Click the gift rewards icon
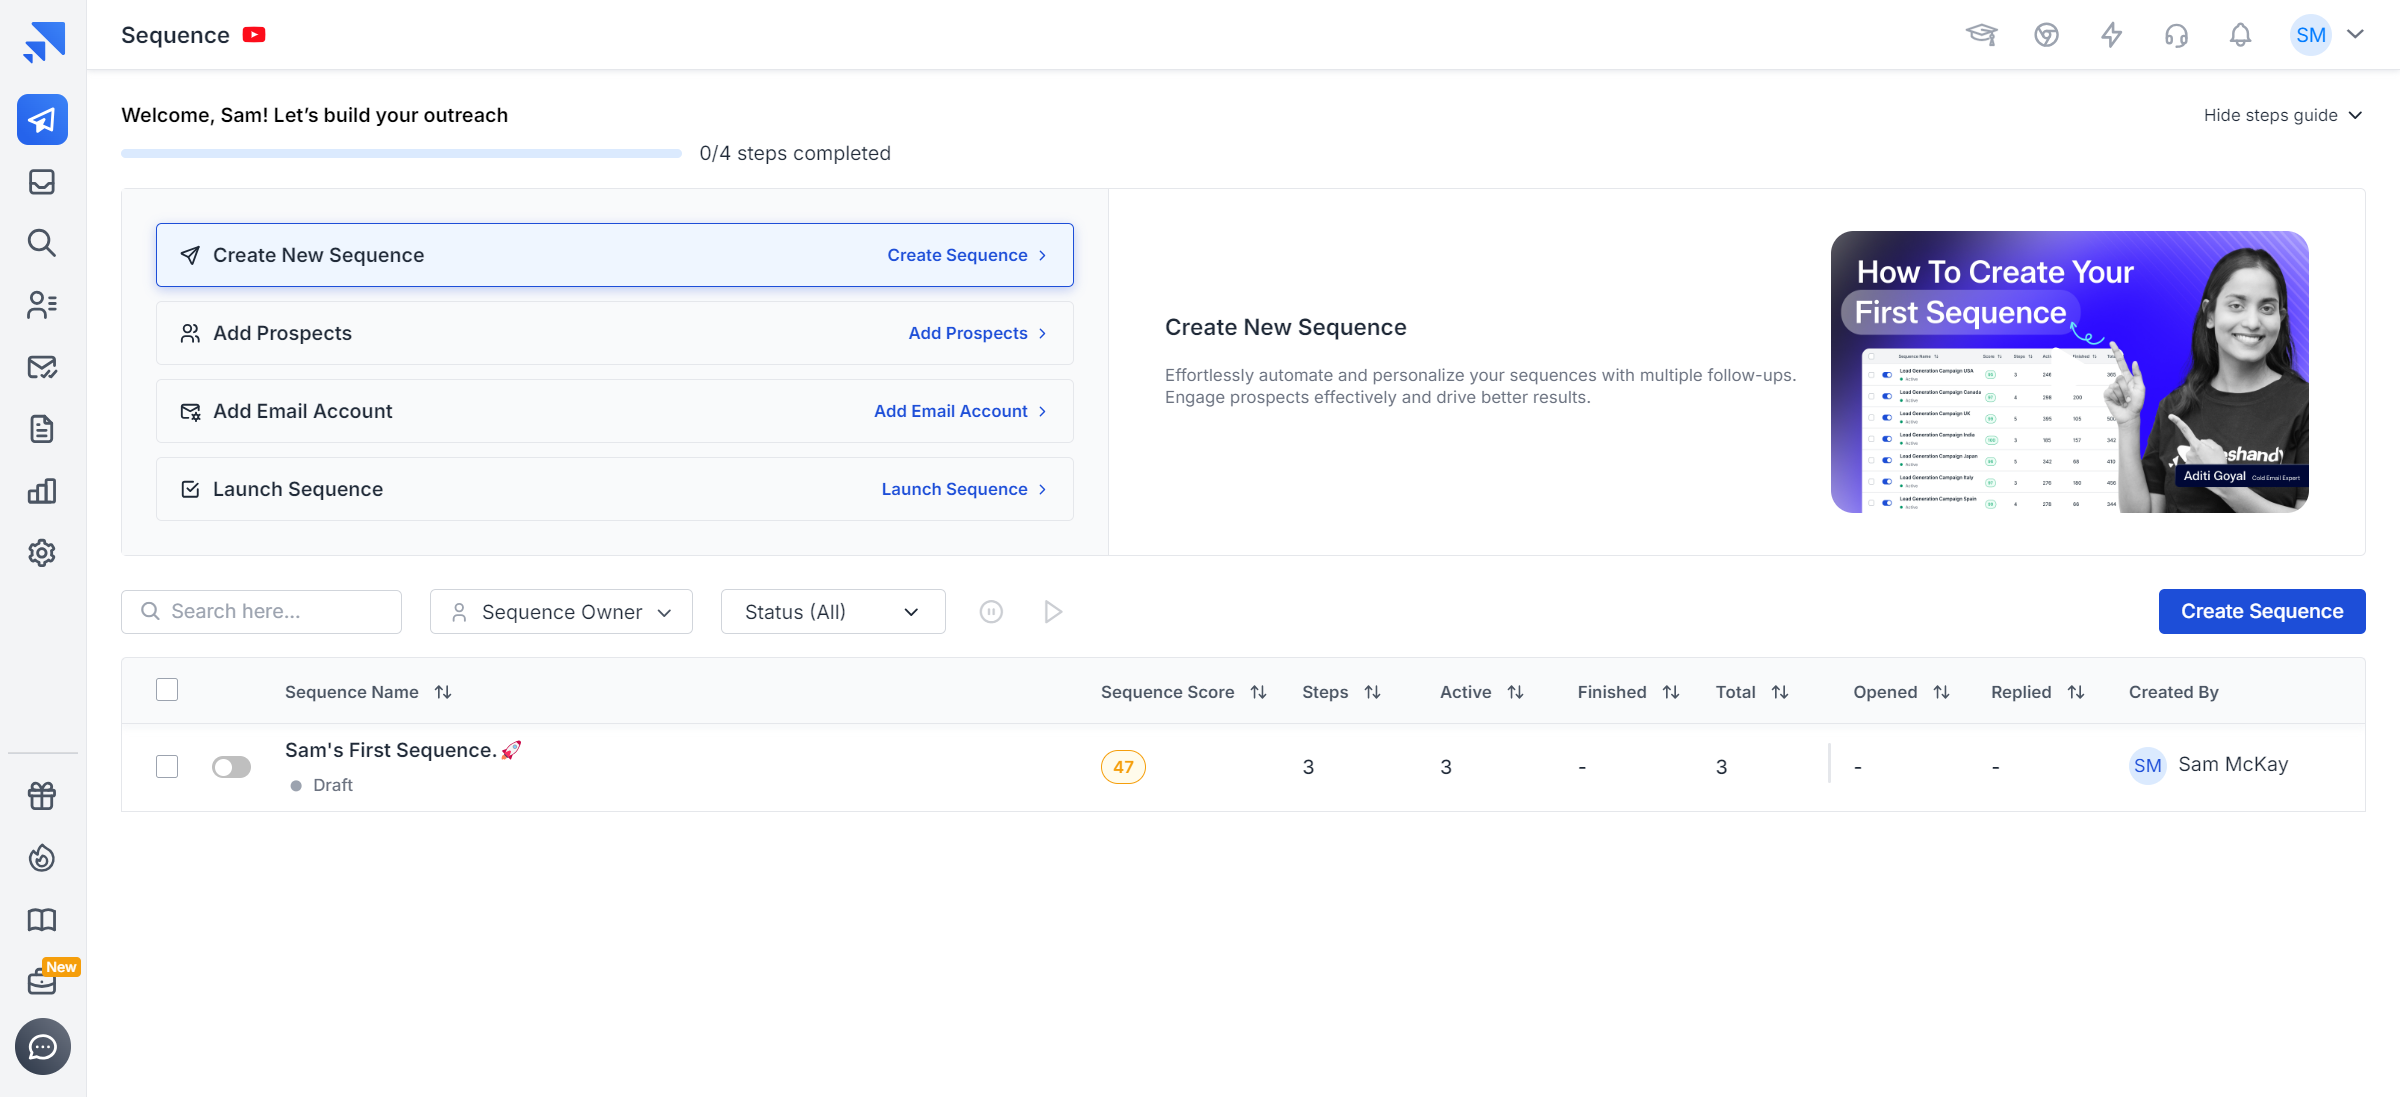 [42, 796]
